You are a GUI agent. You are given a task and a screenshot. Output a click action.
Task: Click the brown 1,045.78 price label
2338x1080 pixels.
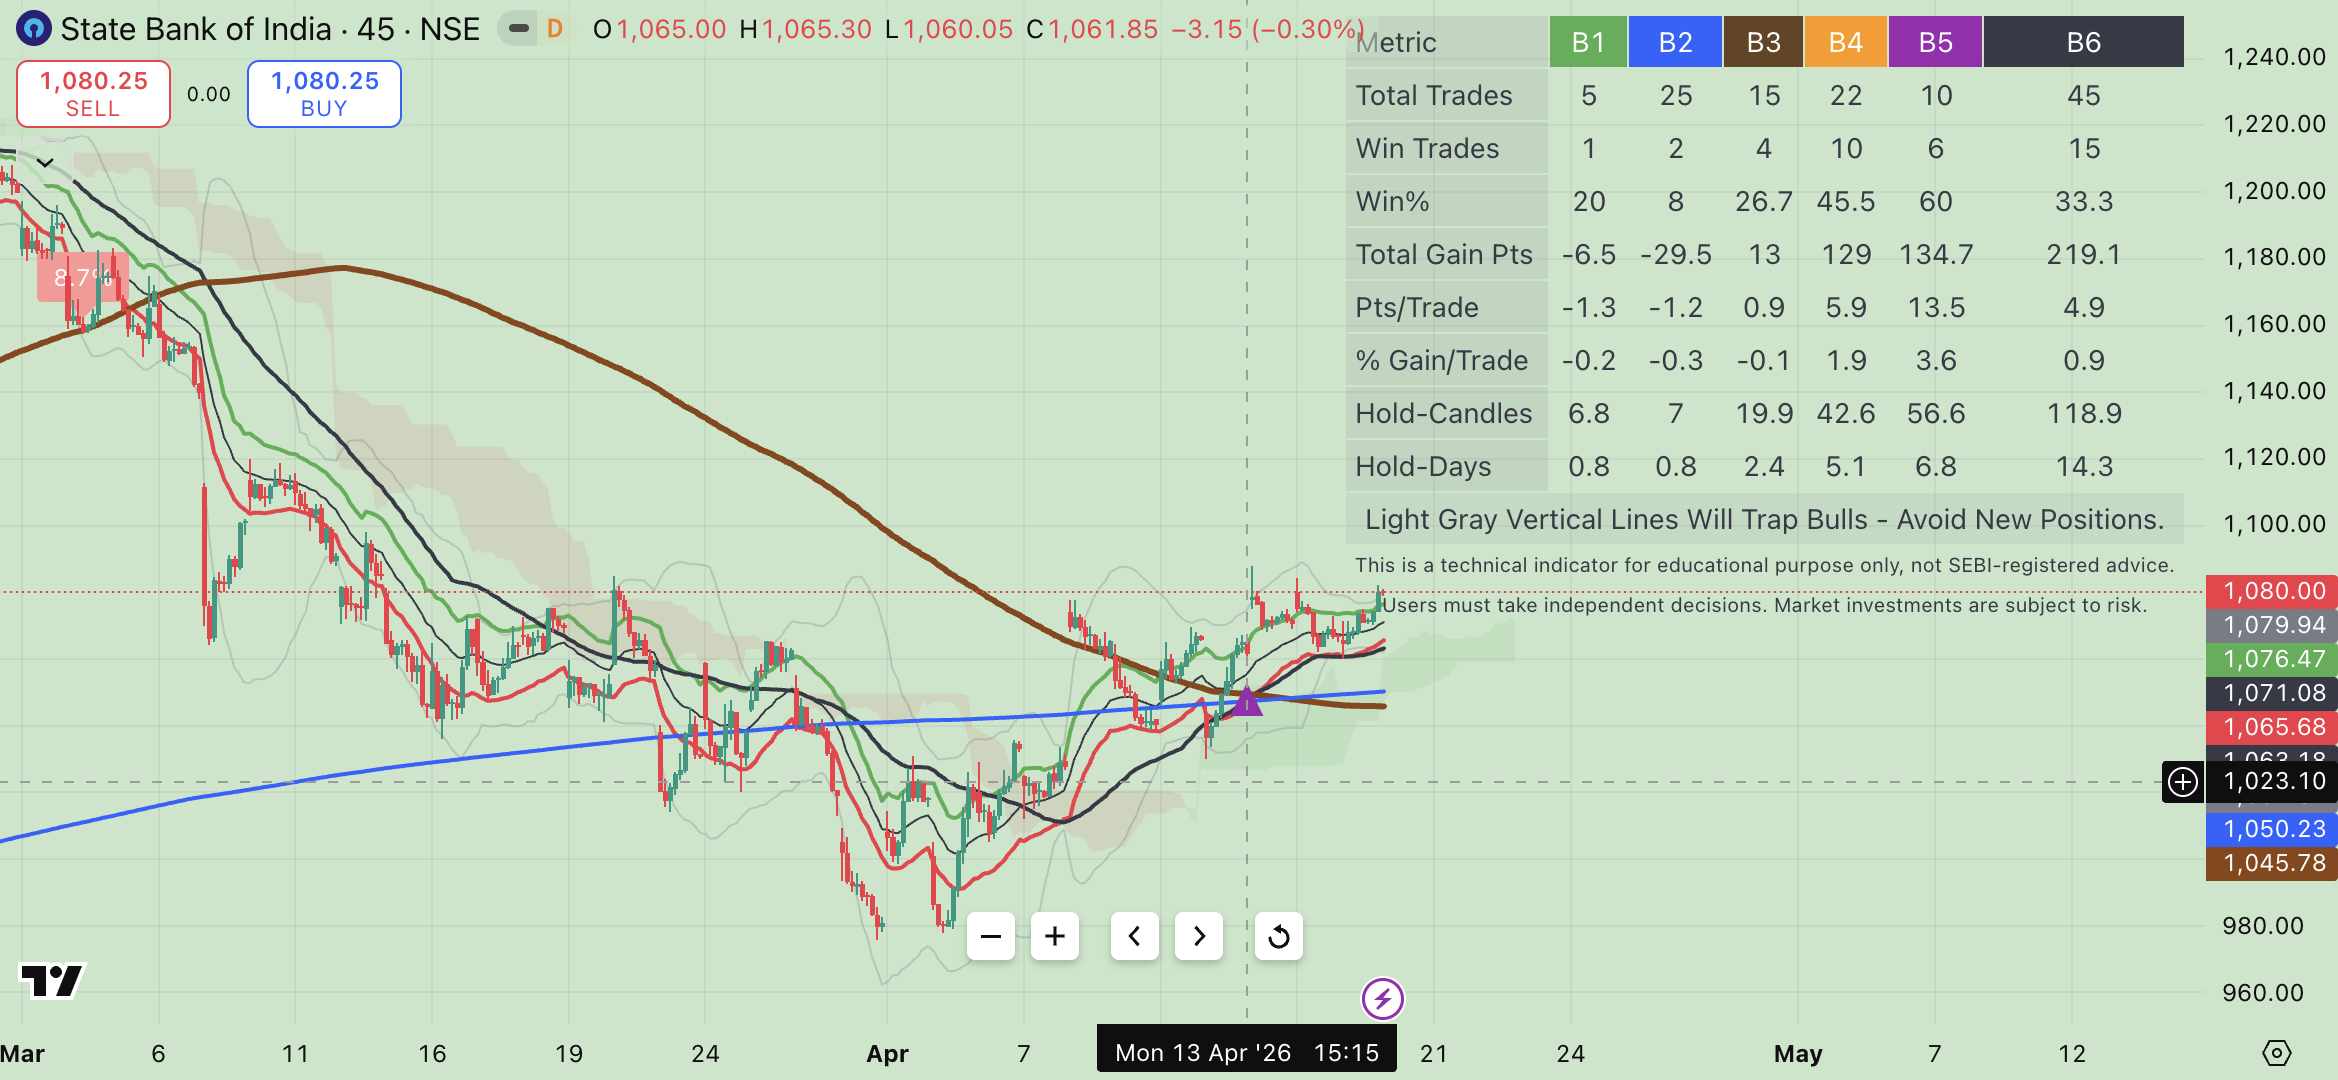(2272, 863)
